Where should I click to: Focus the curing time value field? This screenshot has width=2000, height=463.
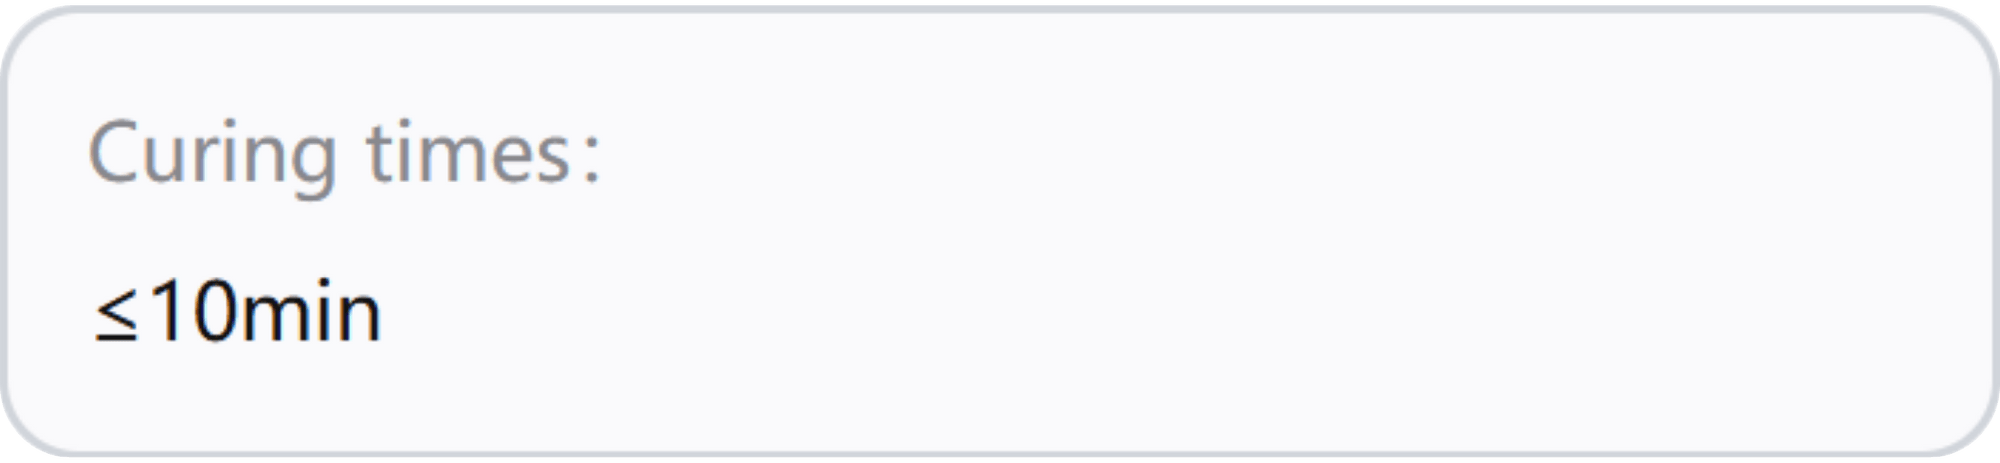click(237, 313)
